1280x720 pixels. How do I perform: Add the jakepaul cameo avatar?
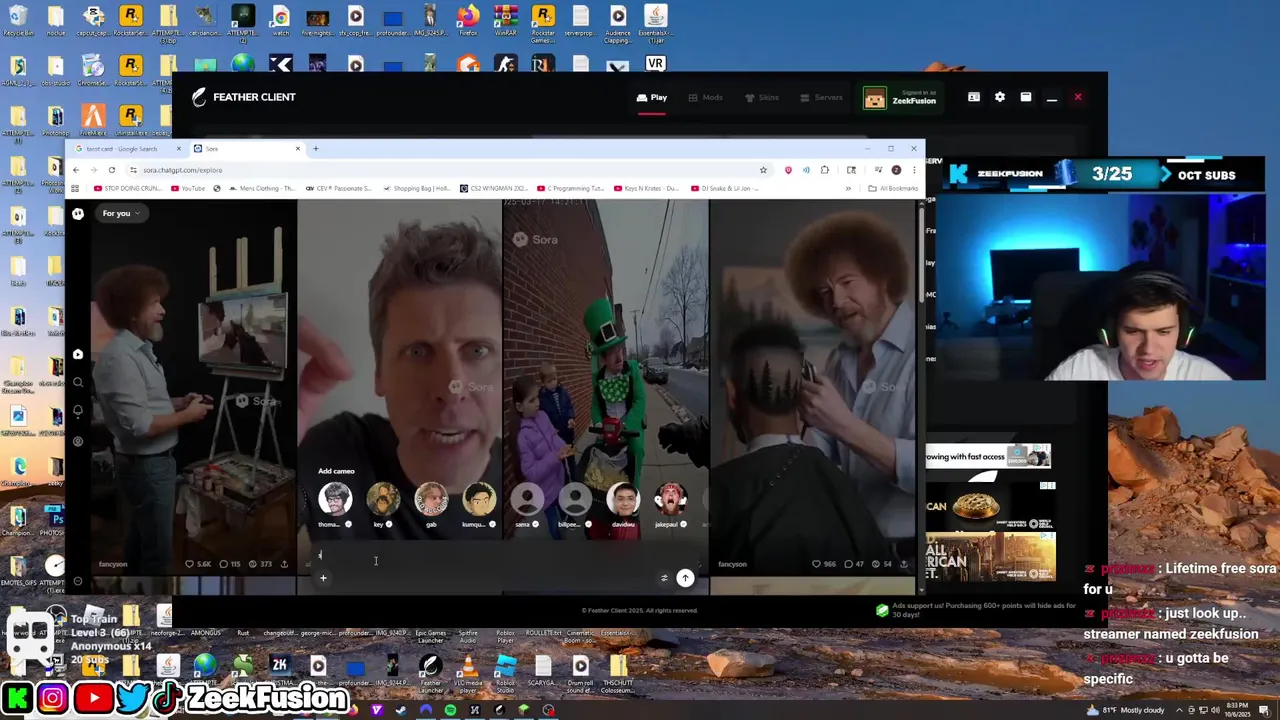[x=671, y=498]
